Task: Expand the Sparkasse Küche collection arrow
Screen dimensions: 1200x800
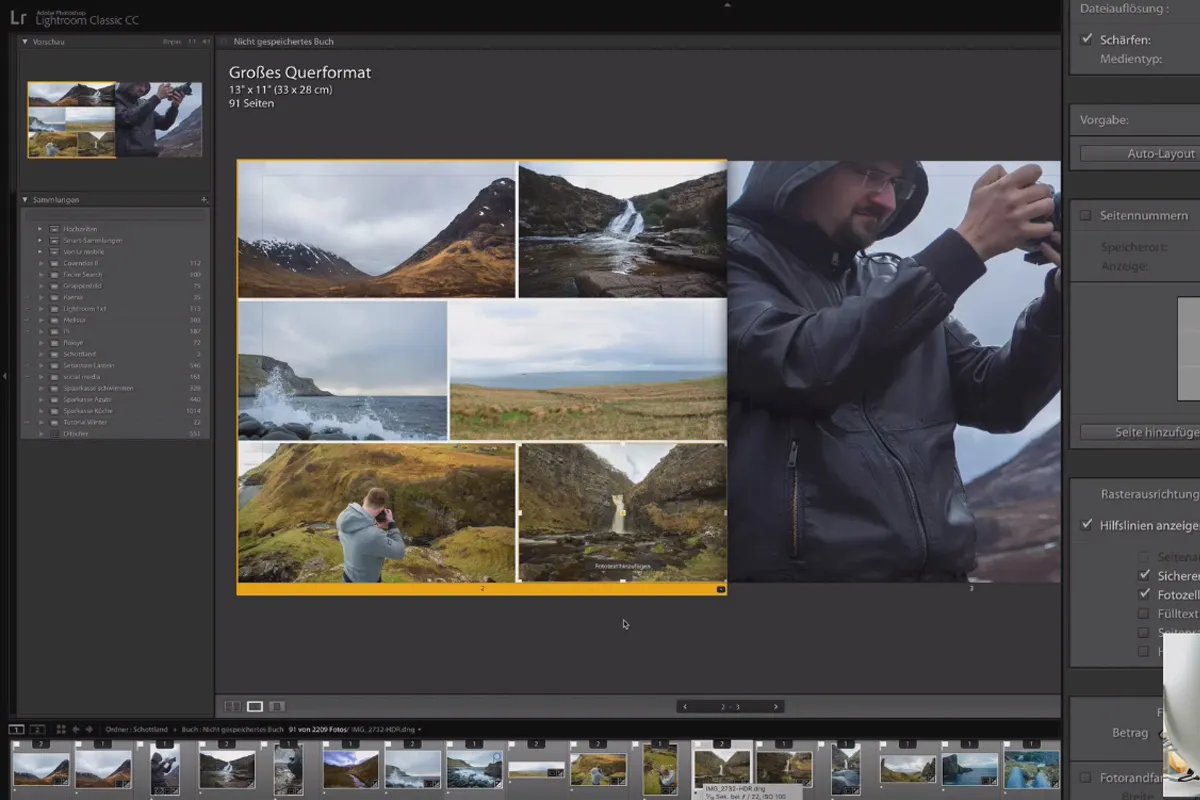Action: 41,411
